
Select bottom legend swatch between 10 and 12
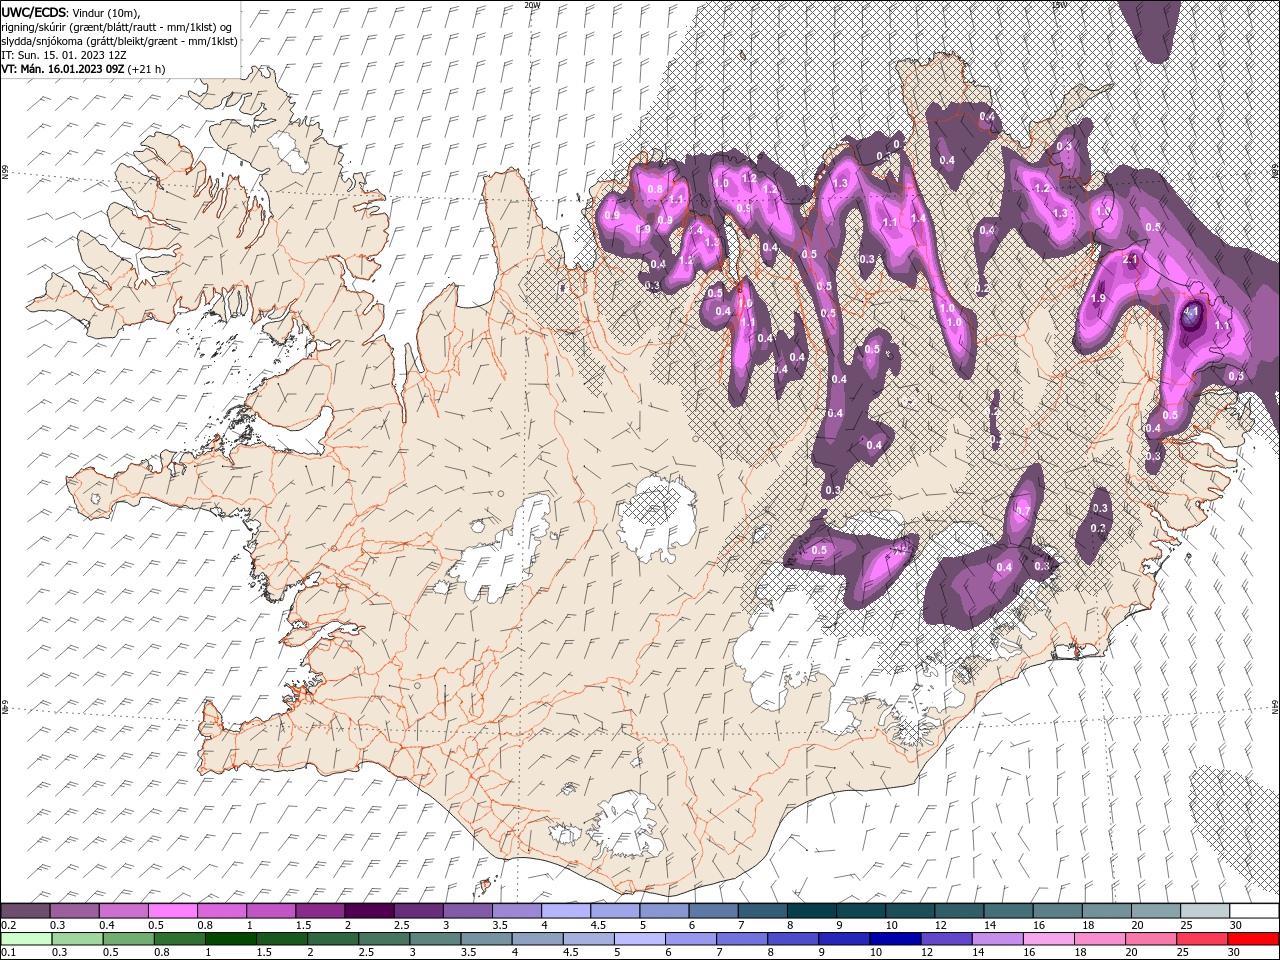click(x=896, y=939)
